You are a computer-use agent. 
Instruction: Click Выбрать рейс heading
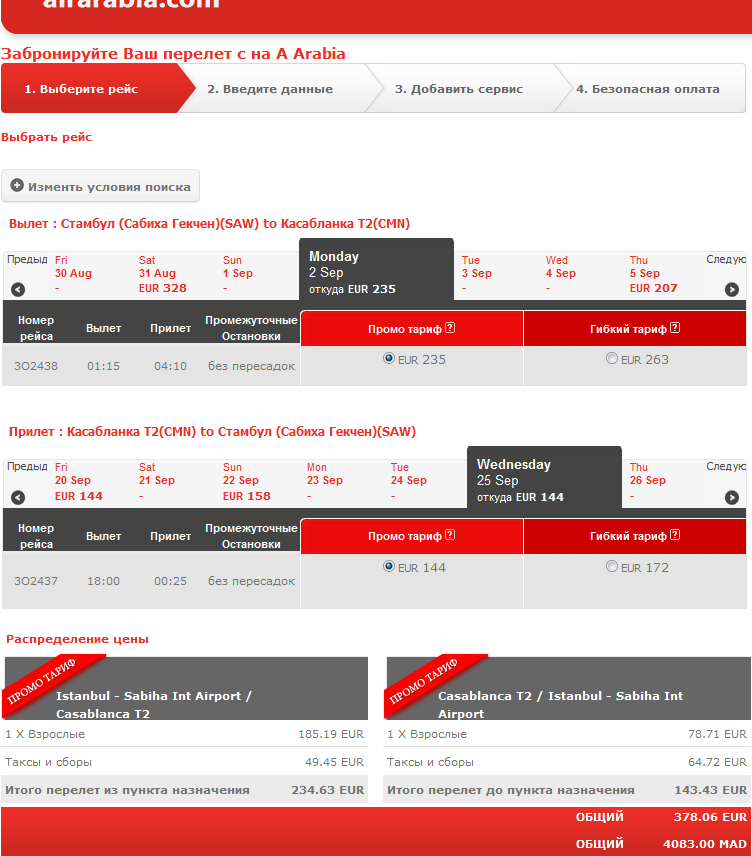point(46,136)
